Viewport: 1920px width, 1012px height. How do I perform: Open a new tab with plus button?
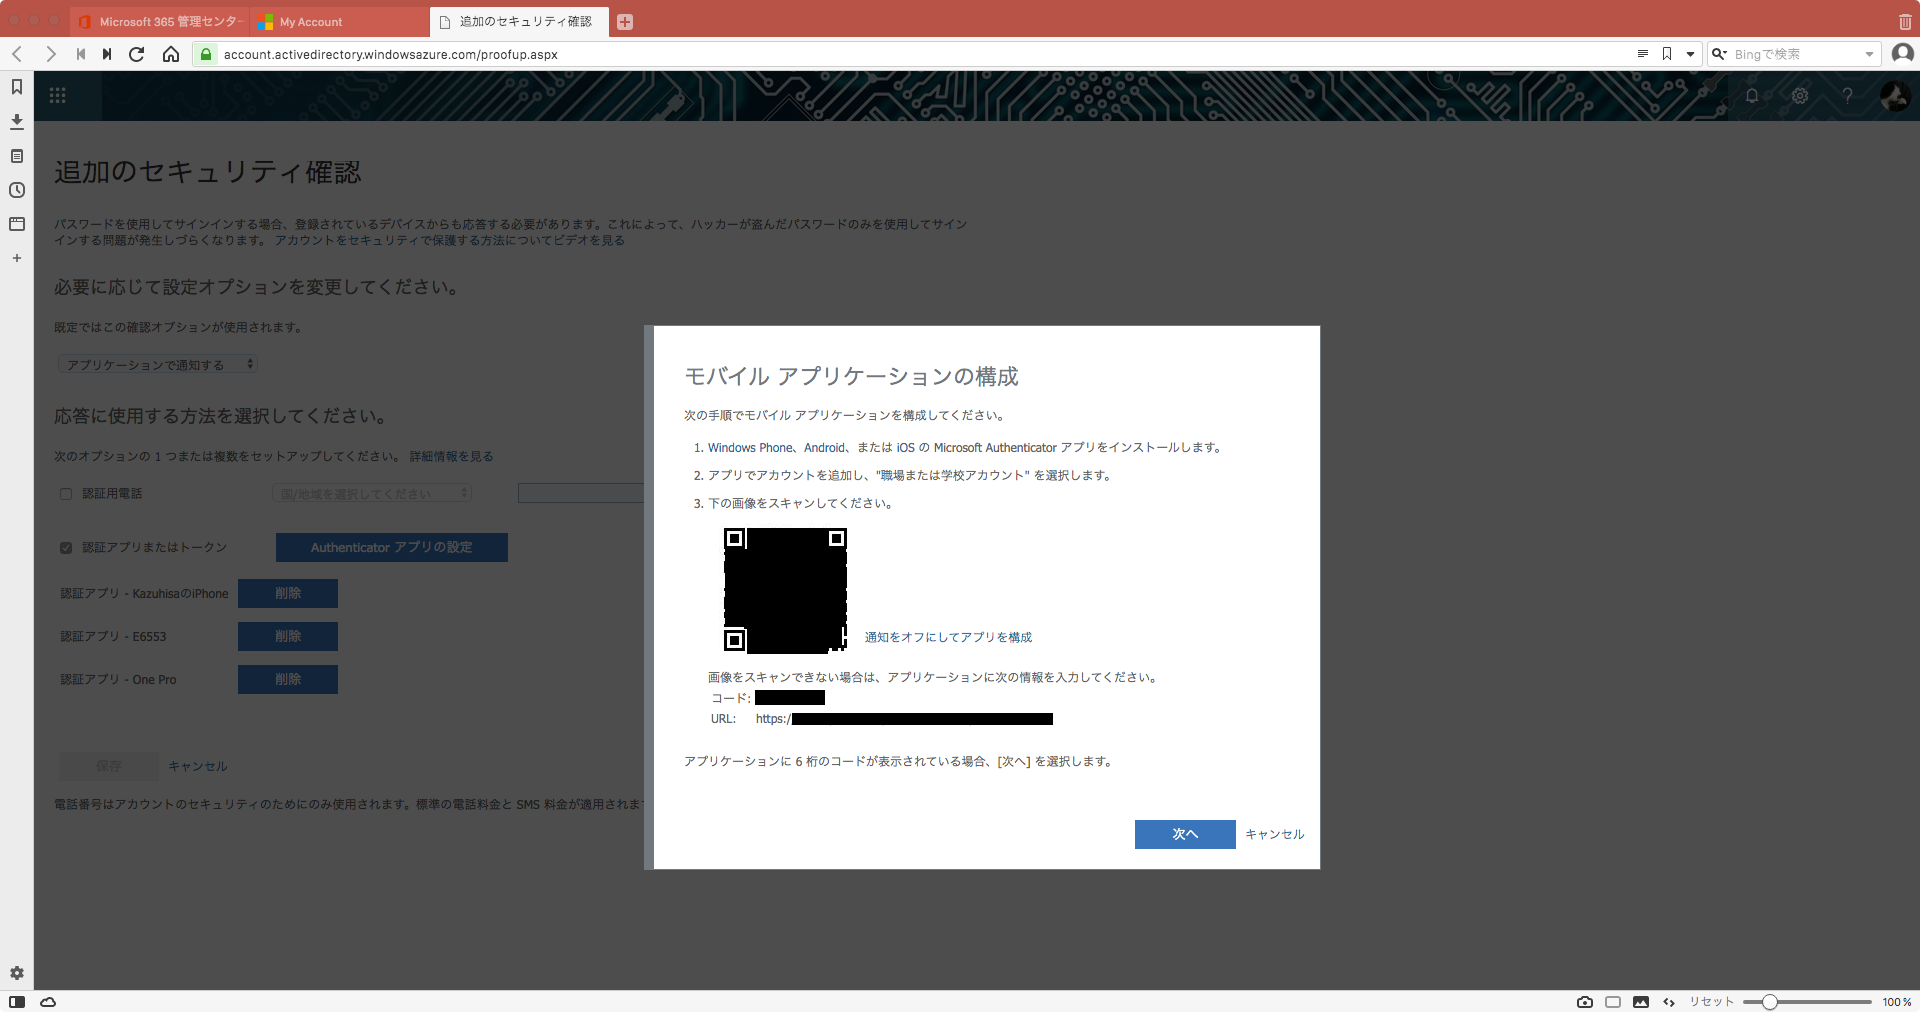click(625, 22)
